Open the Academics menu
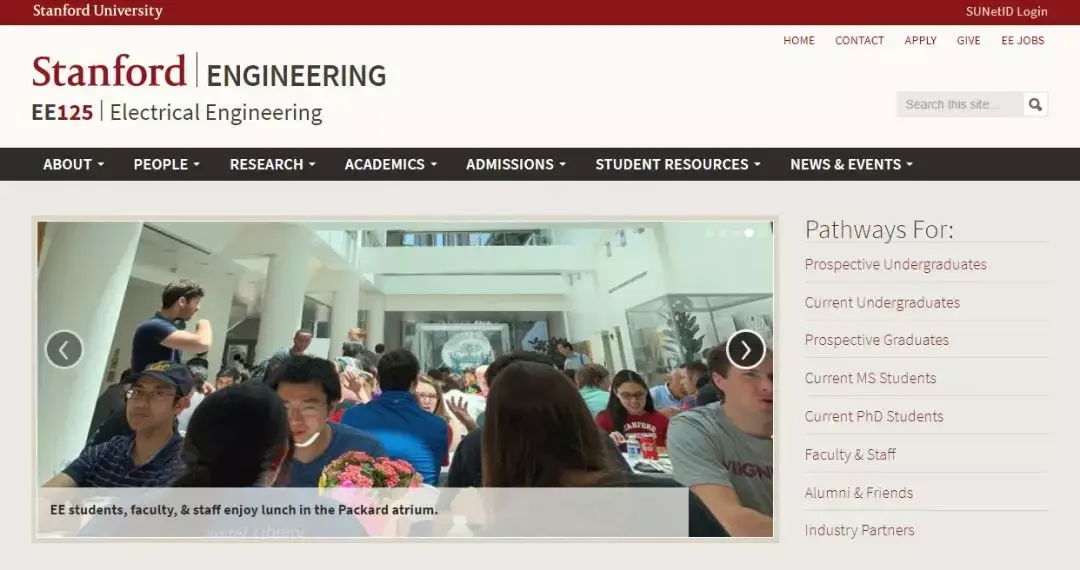The width and height of the screenshot is (1080, 570). click(x=391, y=165)
